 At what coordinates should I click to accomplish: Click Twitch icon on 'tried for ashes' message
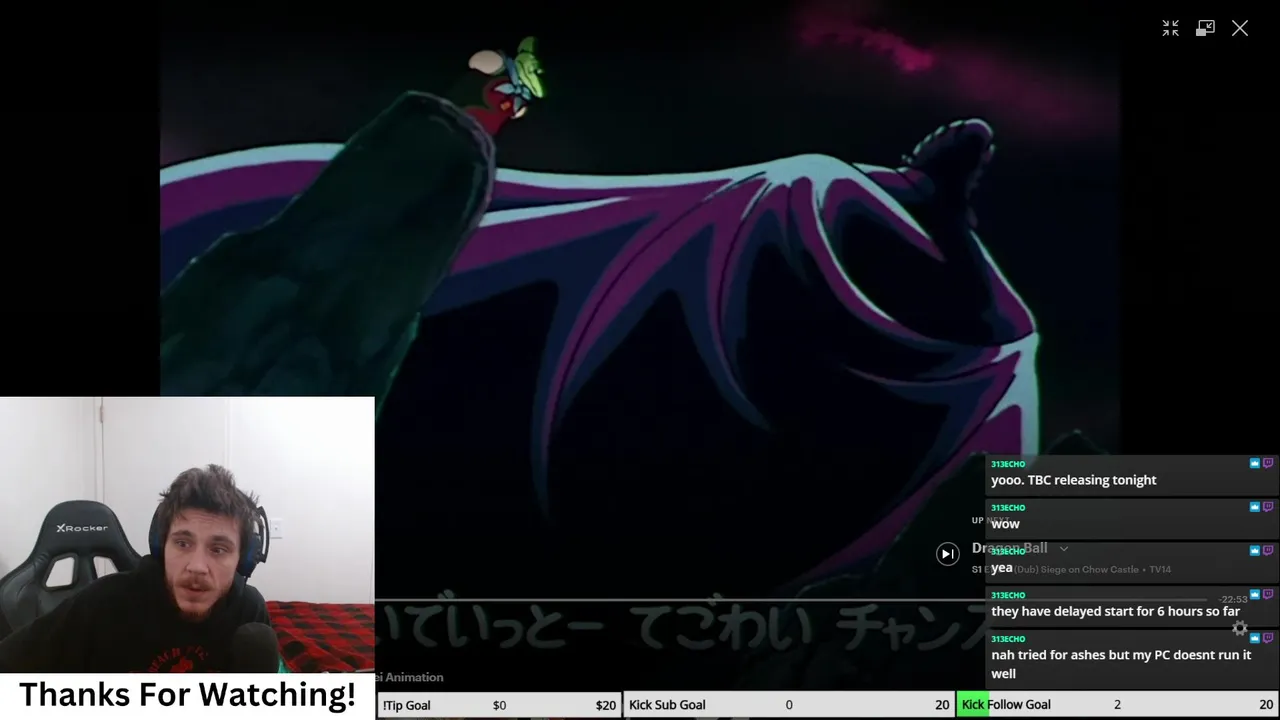click(x=1268, y=638)
